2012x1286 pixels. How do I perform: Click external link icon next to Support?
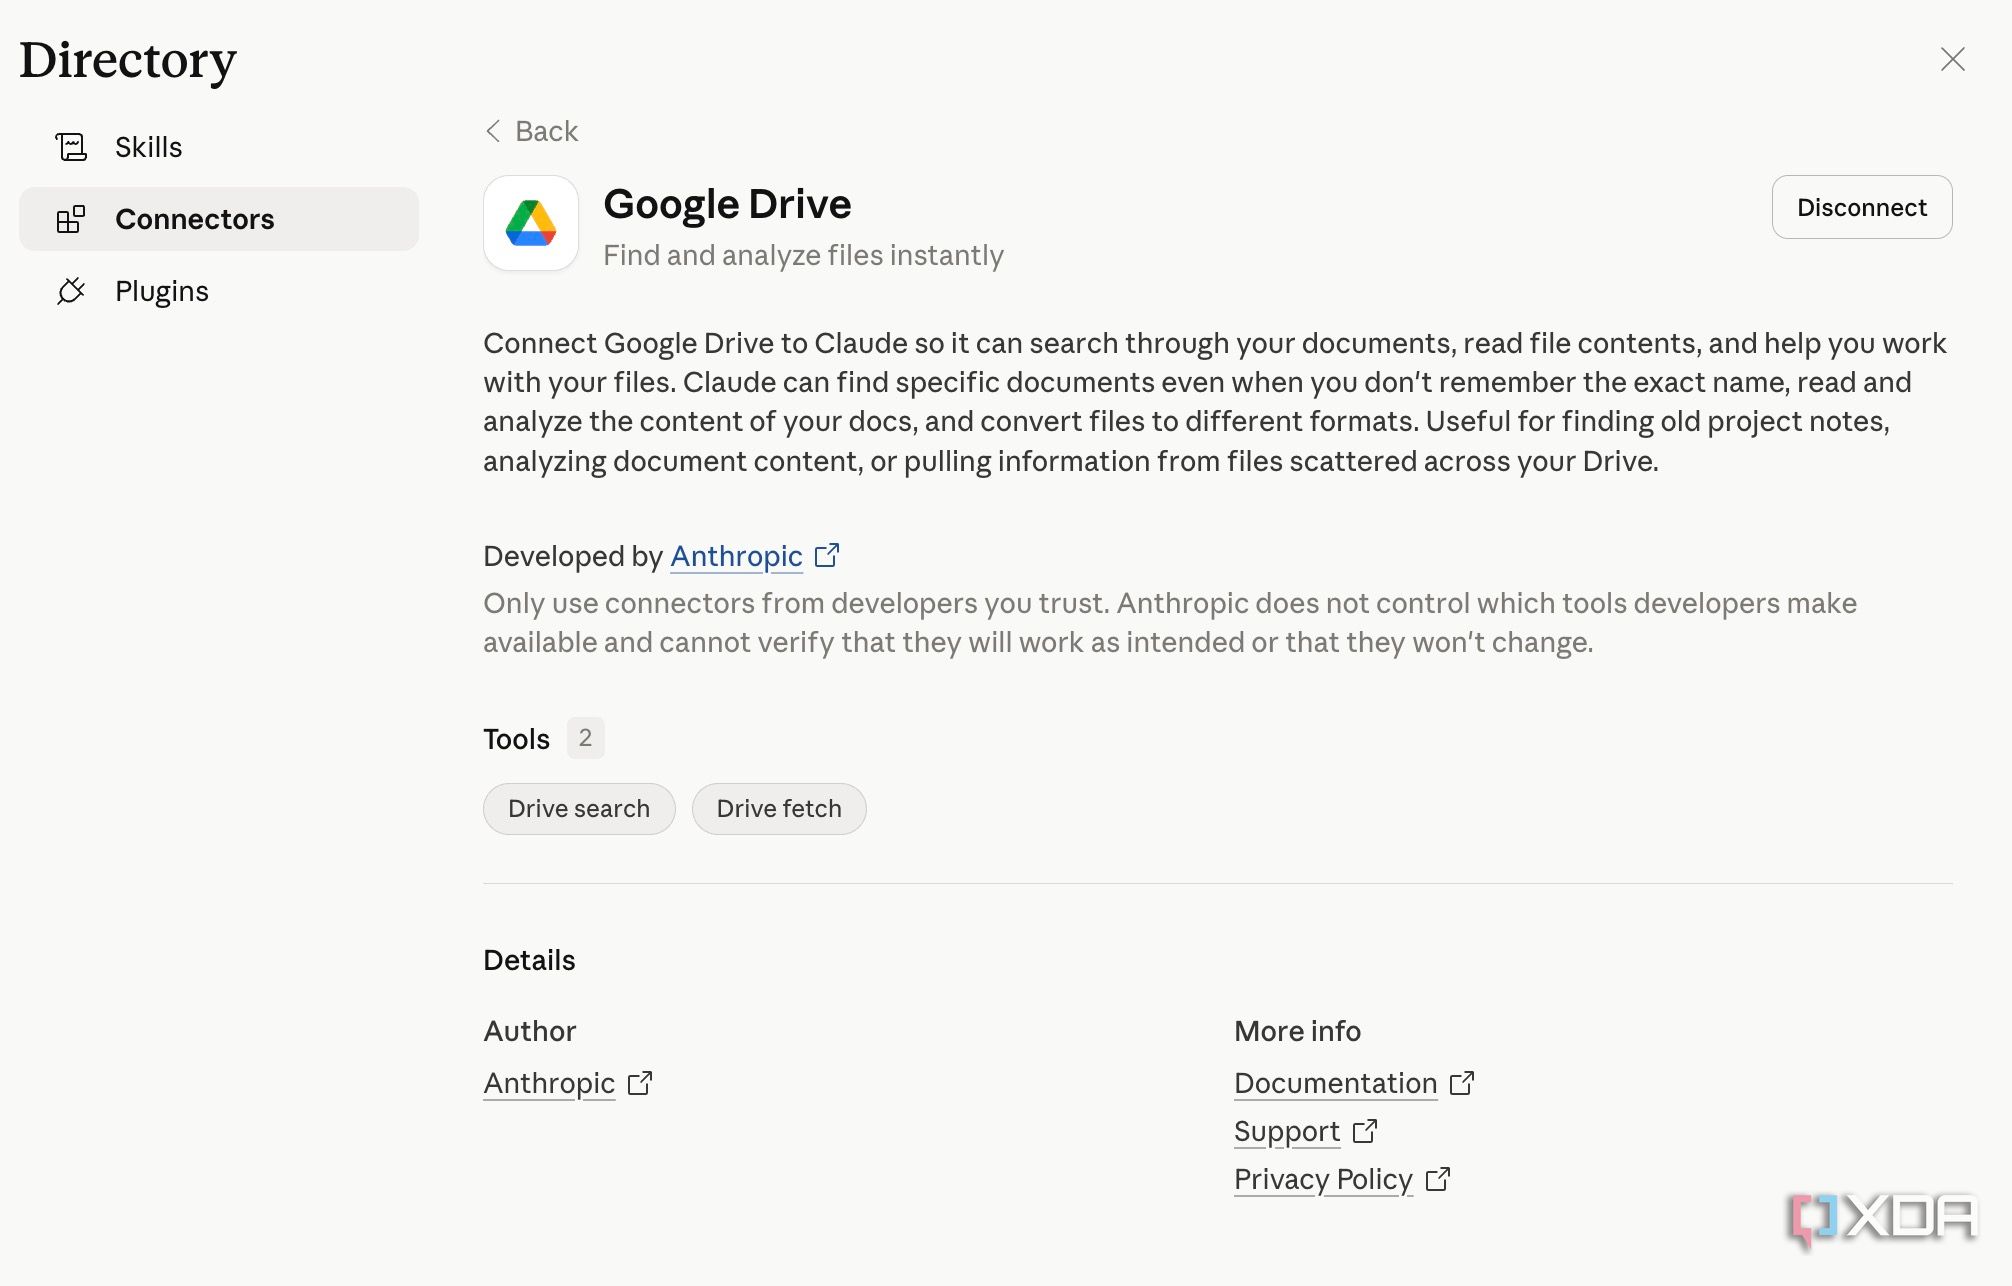[x=1365, y=1131]
